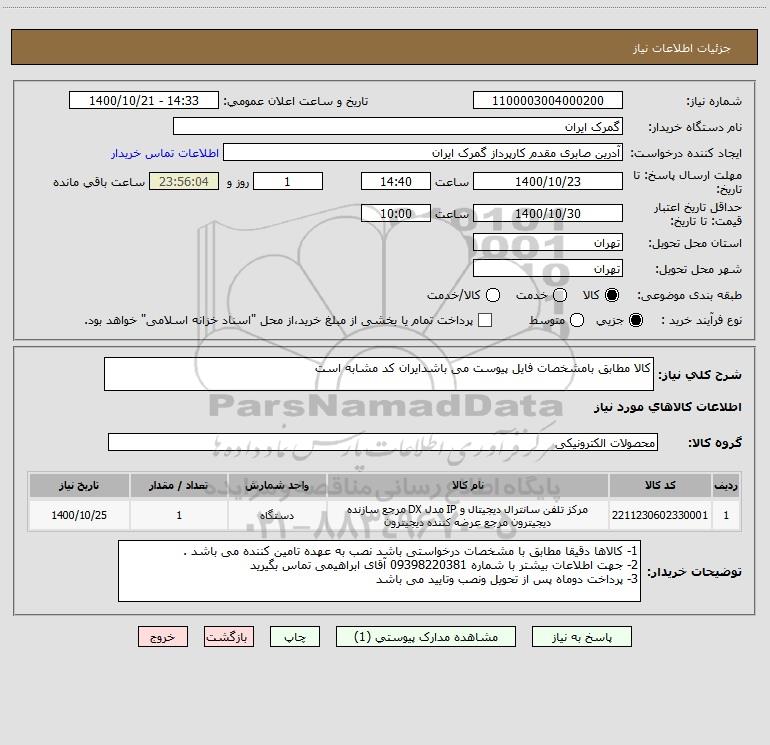Select the کالا/خدمت radio button
Screen dimensions: 770x745
493,295
